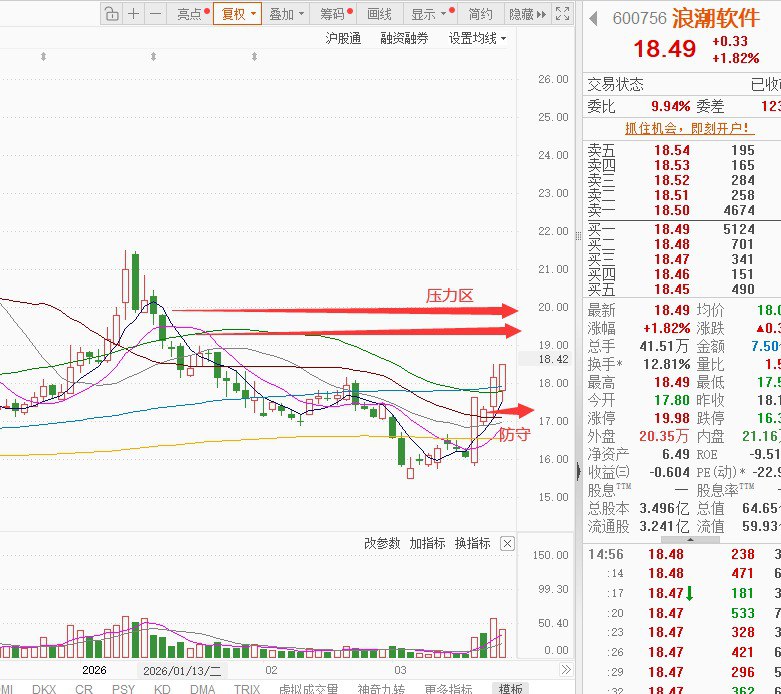
Task: Click 总手 value 41.51万
Action: [664, 346]
